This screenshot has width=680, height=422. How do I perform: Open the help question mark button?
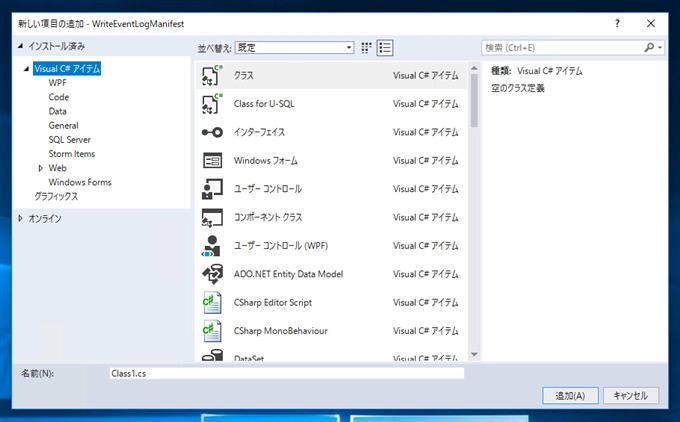click(617, 23)
